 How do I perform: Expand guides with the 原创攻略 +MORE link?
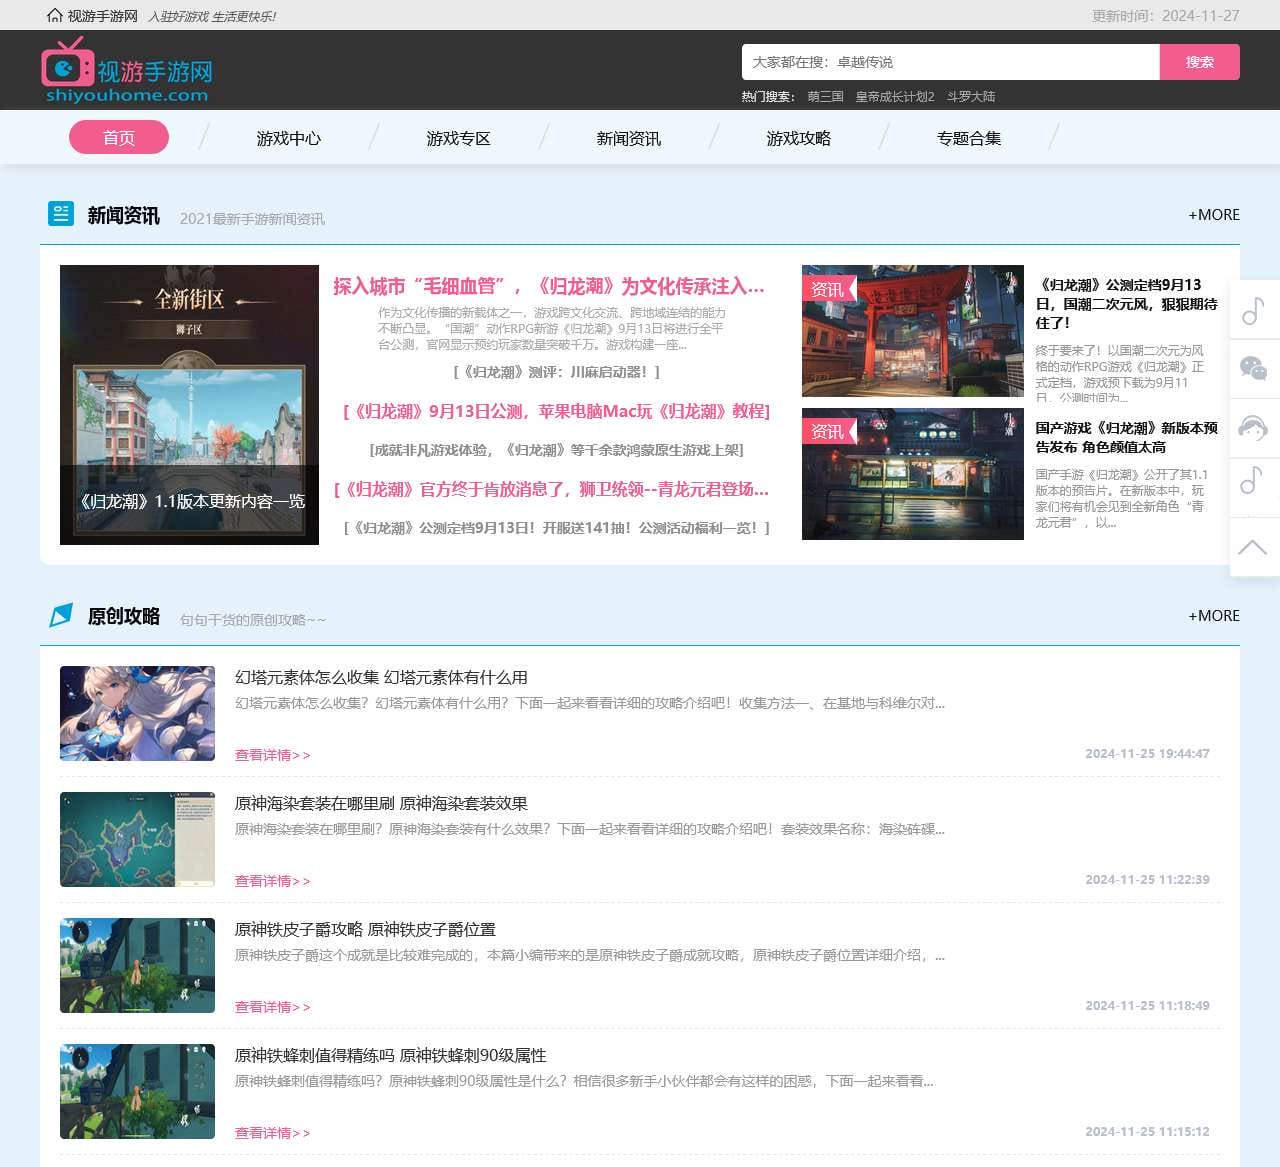tap(1213, 616)
